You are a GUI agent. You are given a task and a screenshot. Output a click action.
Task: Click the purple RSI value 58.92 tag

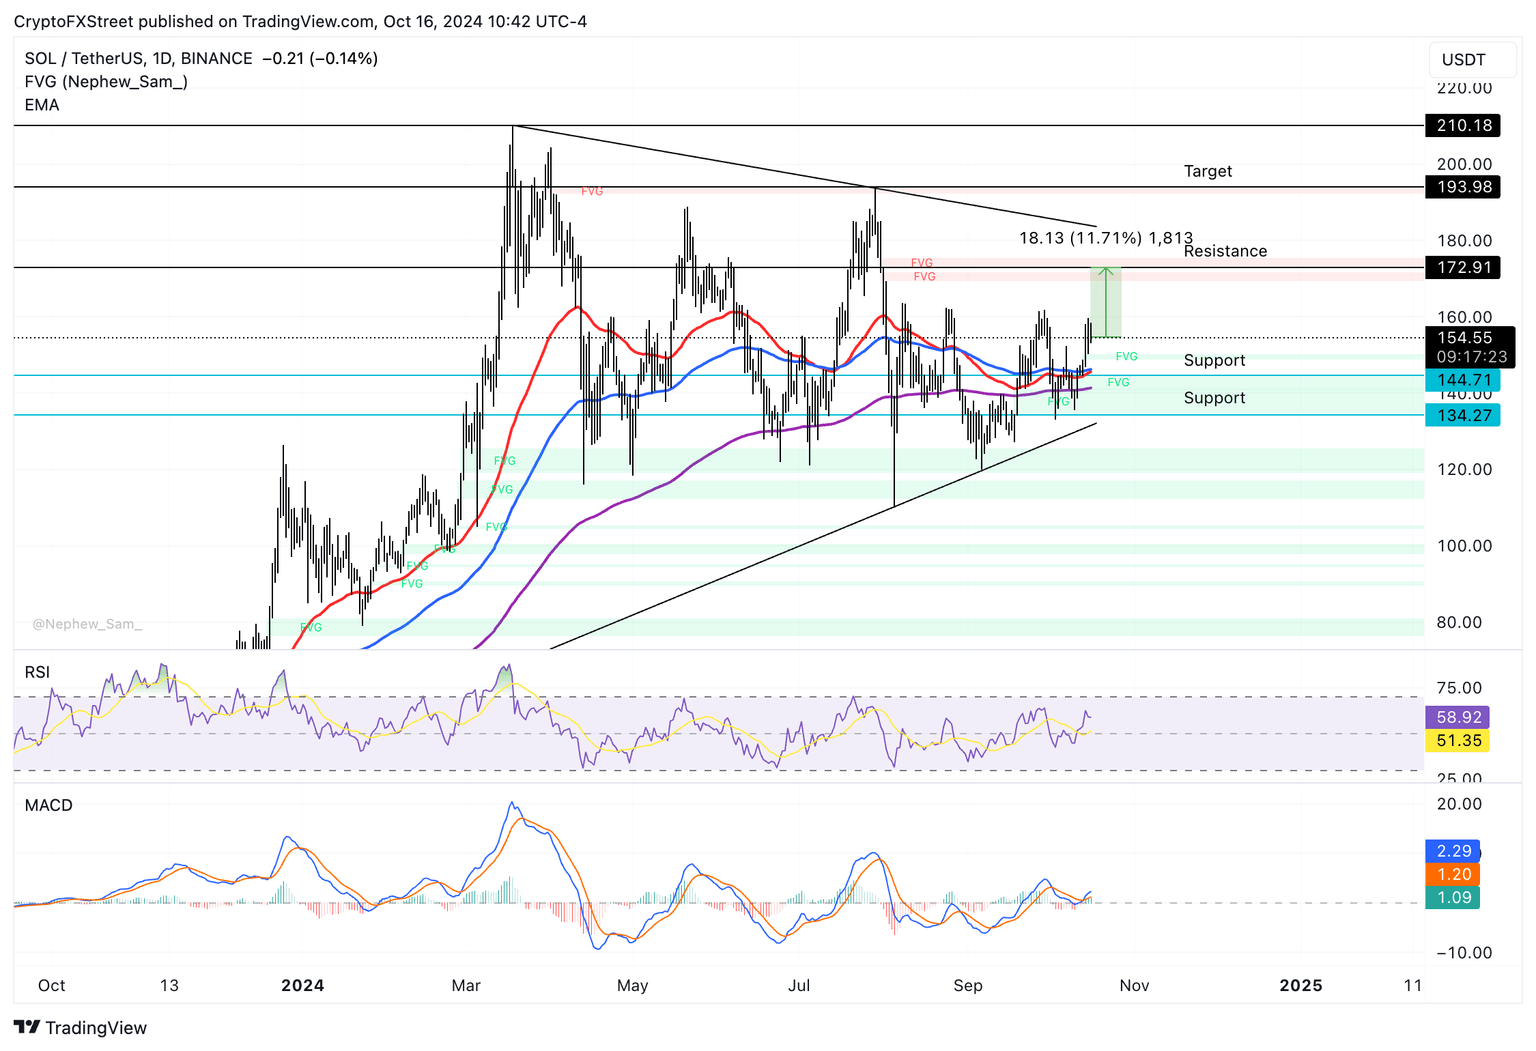[1458, 717]
